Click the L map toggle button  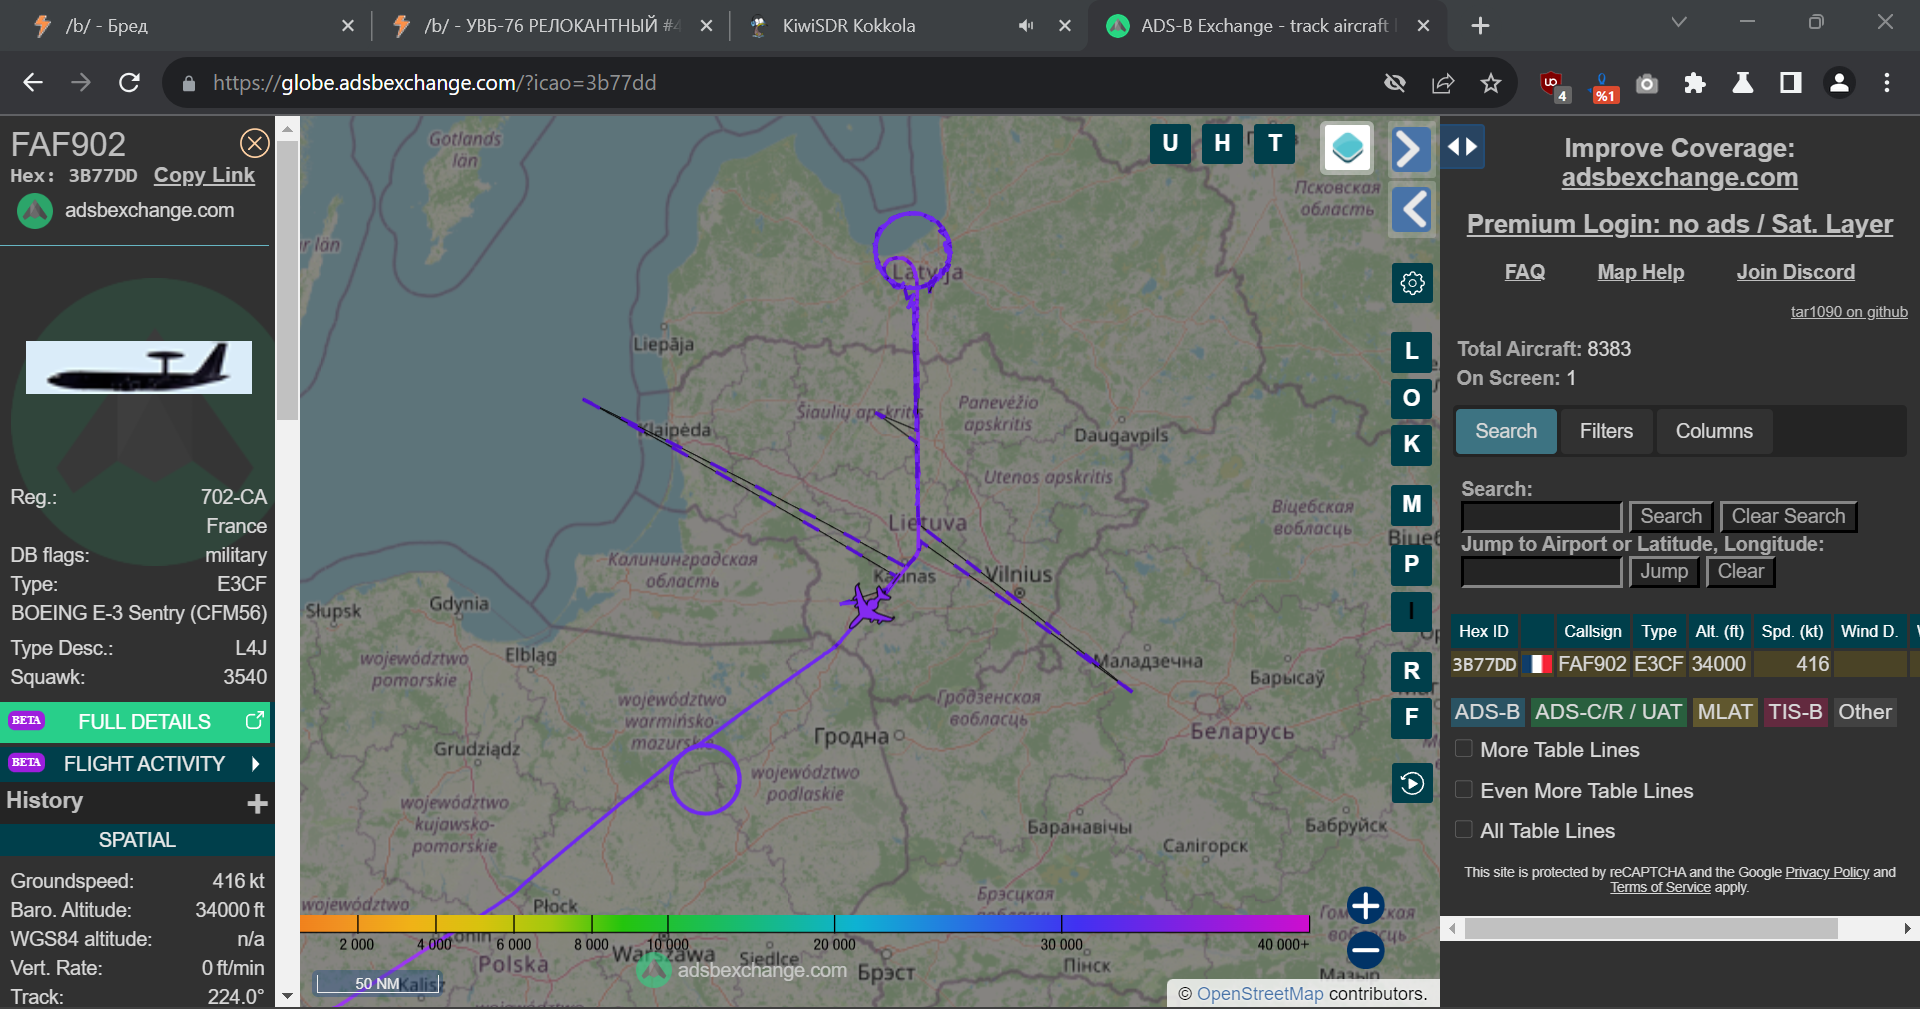tap(1412, 351)
